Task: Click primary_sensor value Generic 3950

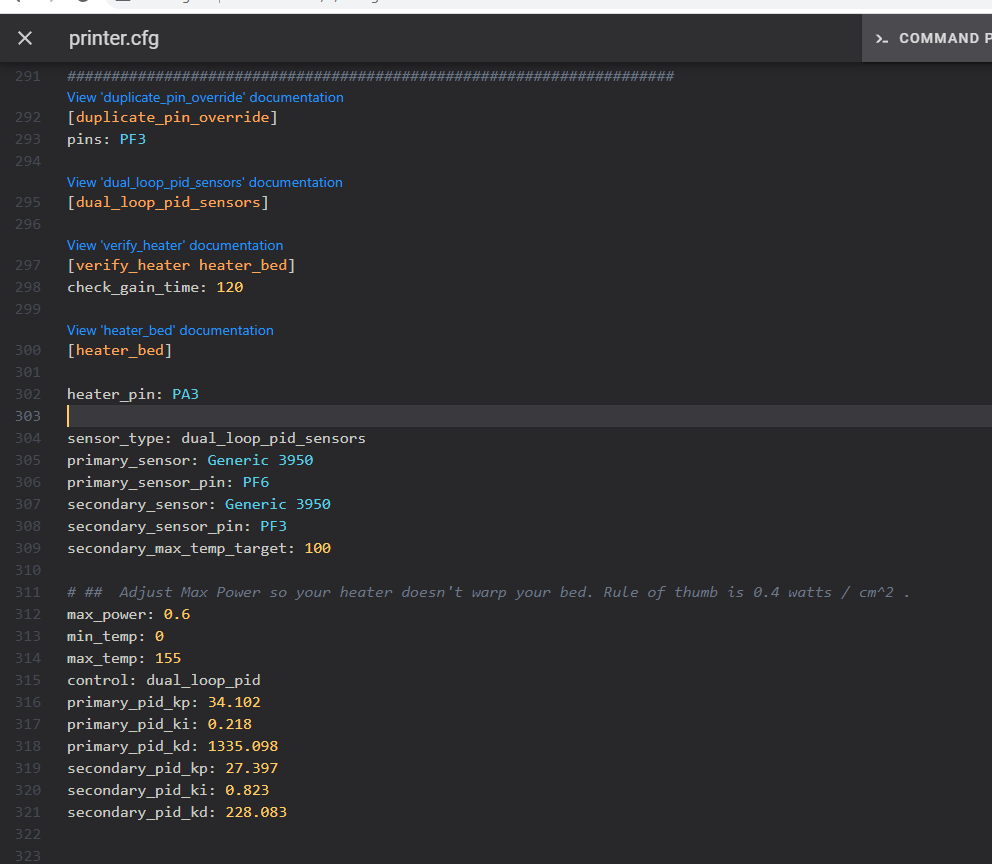Action: [x=260, y=460]
